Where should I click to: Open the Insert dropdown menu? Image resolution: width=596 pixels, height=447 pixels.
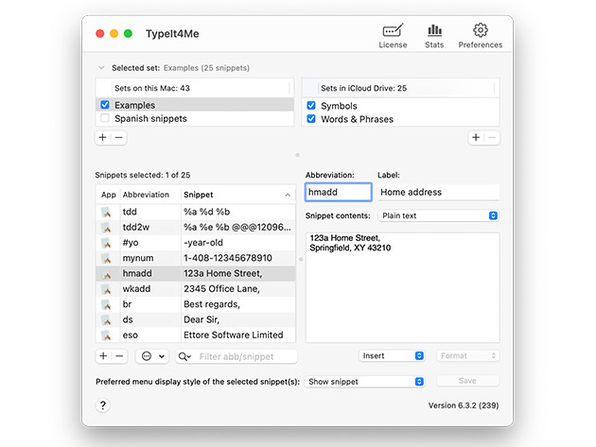coord(392,356)
